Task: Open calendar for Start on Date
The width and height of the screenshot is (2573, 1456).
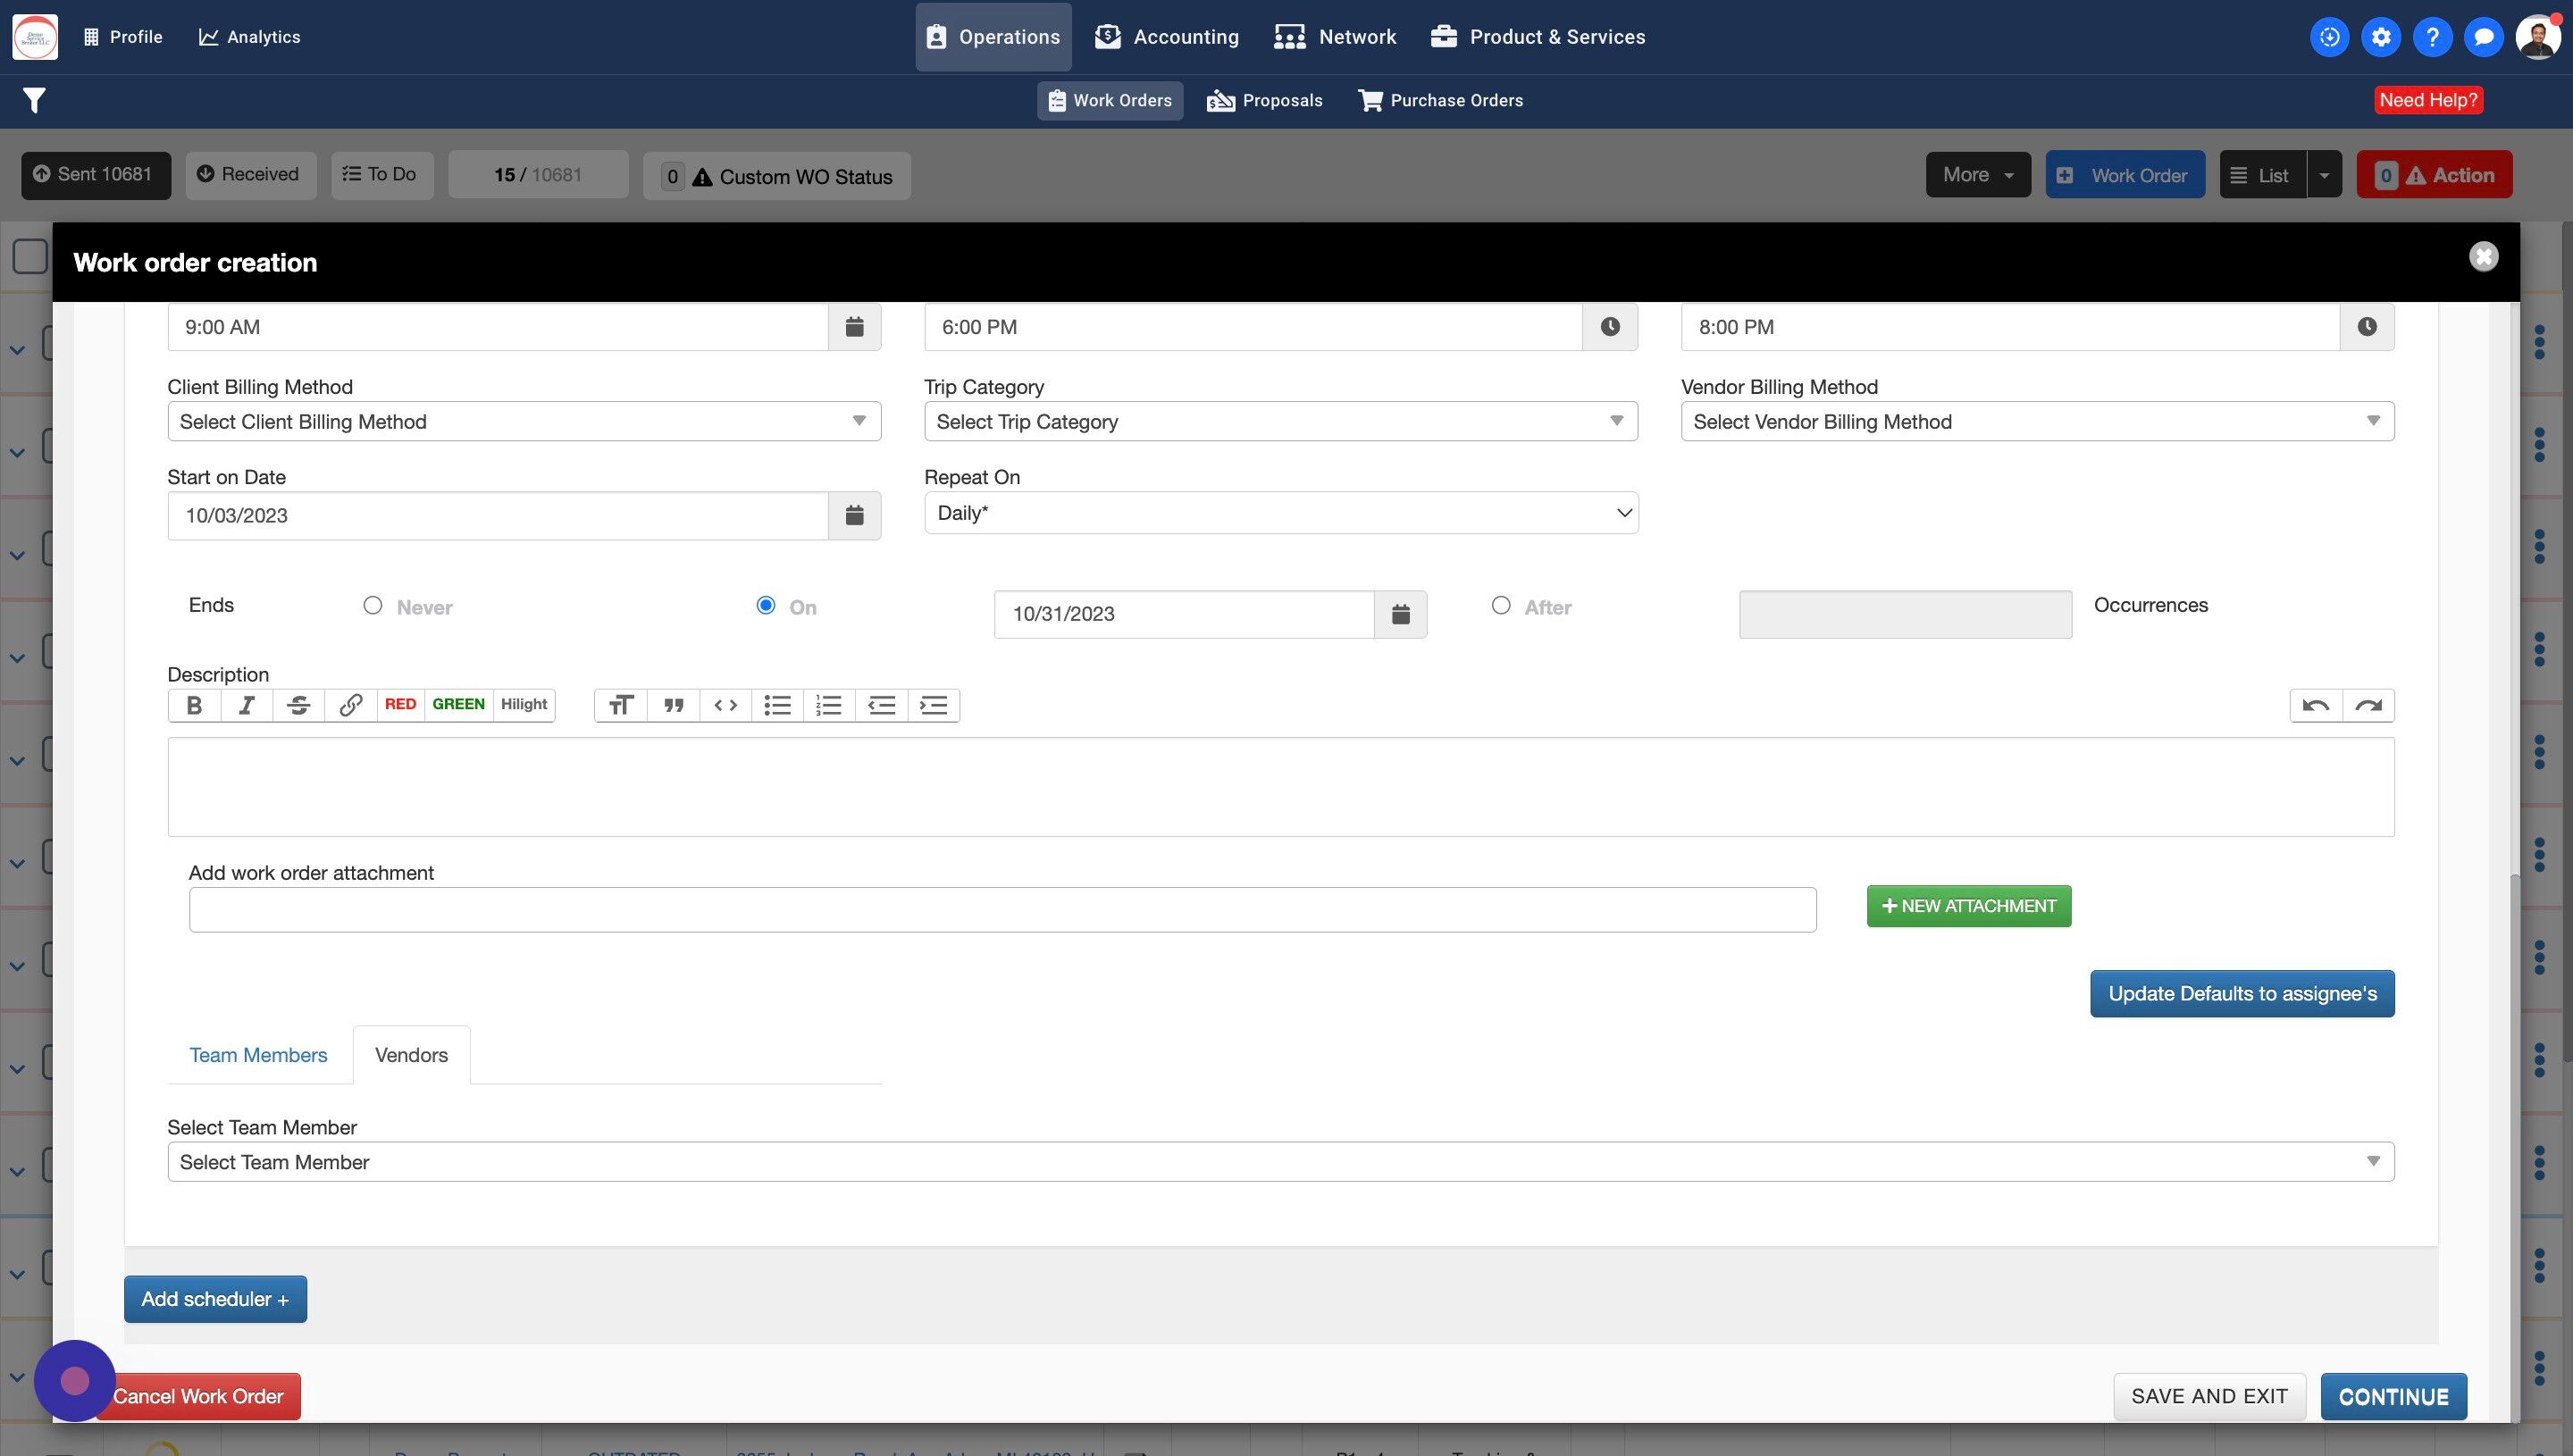Action: [854, 515]
